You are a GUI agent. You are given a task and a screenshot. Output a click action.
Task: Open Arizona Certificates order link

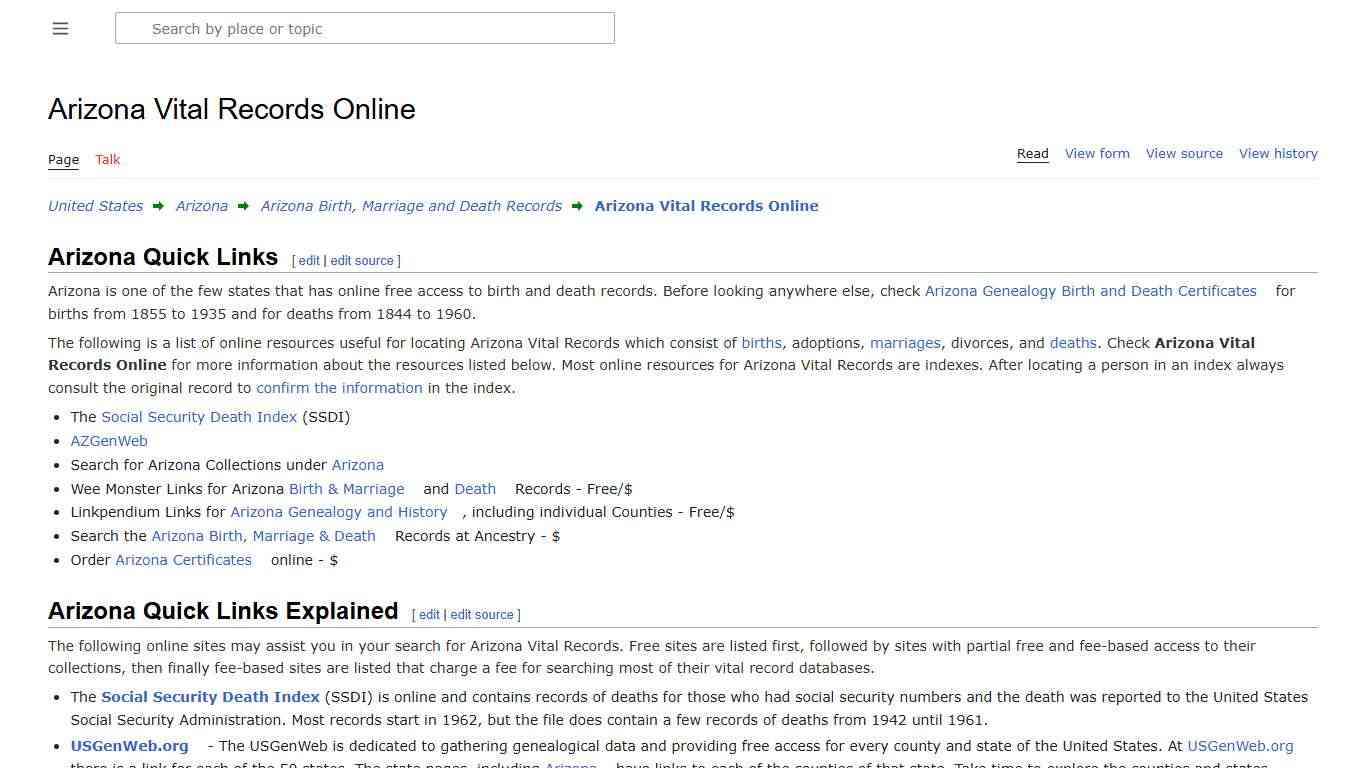(183, 560)
